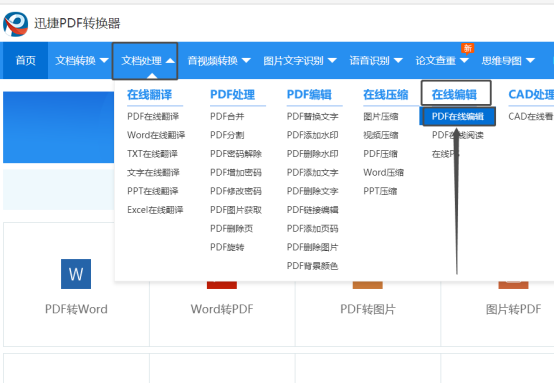554x384 pixels.
Task: Open the PDF转图片 conversion card
Action: (368, 309)
